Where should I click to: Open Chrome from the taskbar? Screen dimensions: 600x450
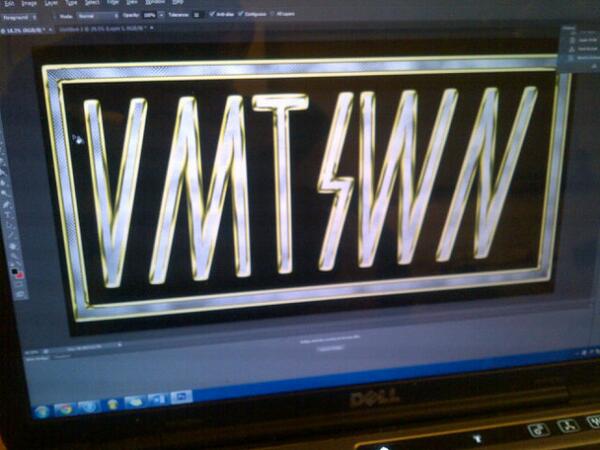pyautogui.click(x=65, y=409)
